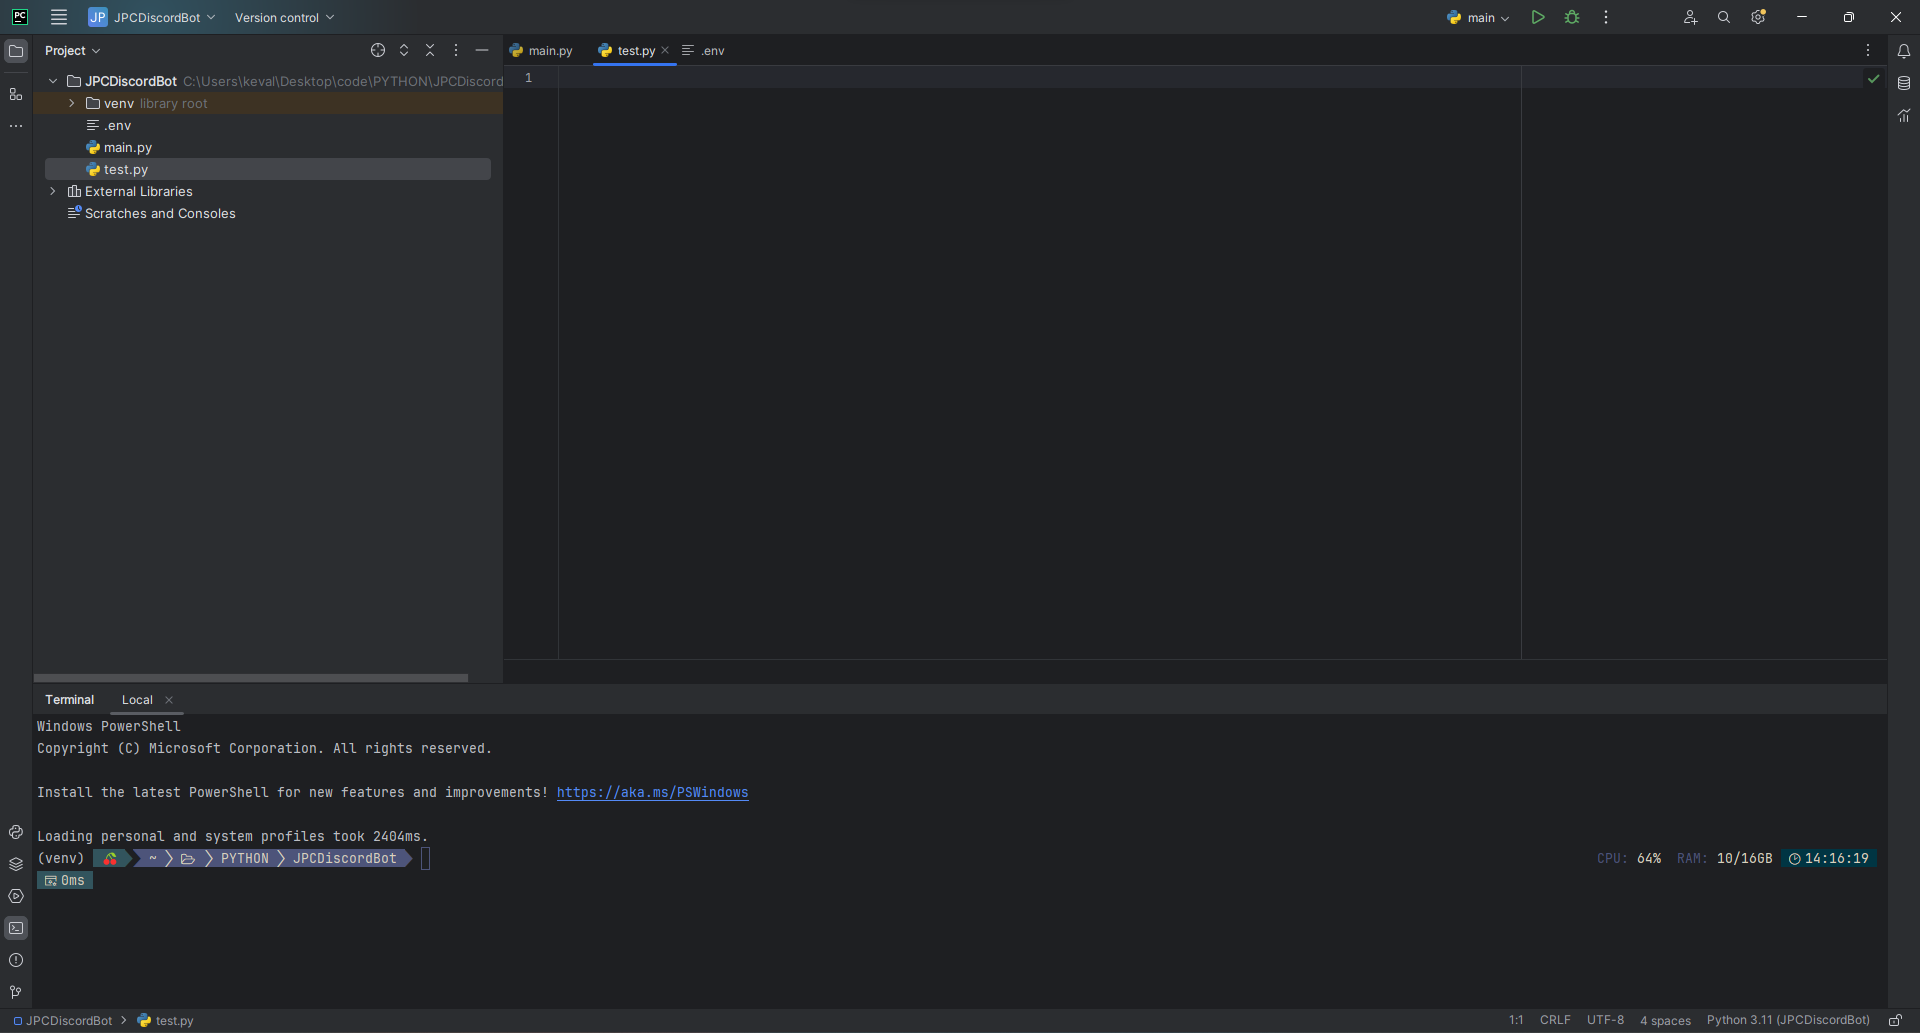The width and height of the screenshot is (1920, 1033).
Task: Debug the main configuration
Action: click(x=1572, y=17)
